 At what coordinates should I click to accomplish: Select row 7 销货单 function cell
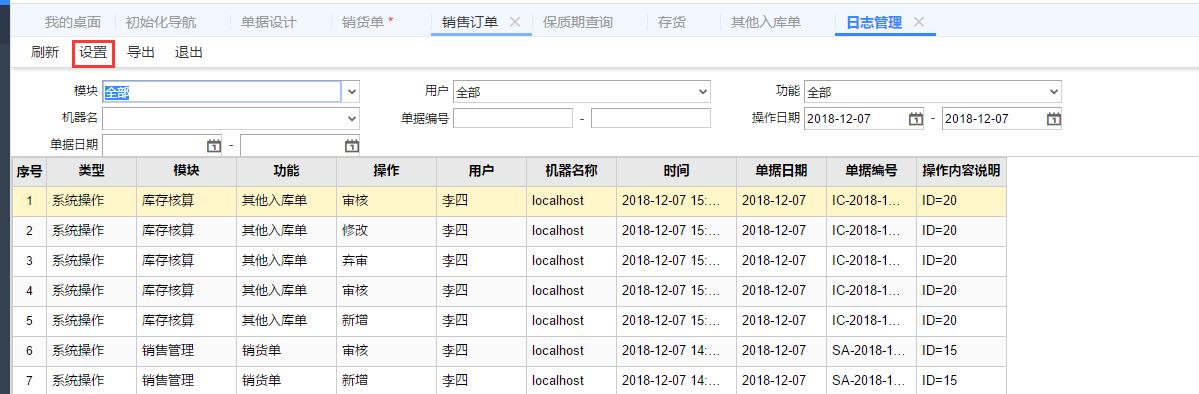(x=287, y=380)
